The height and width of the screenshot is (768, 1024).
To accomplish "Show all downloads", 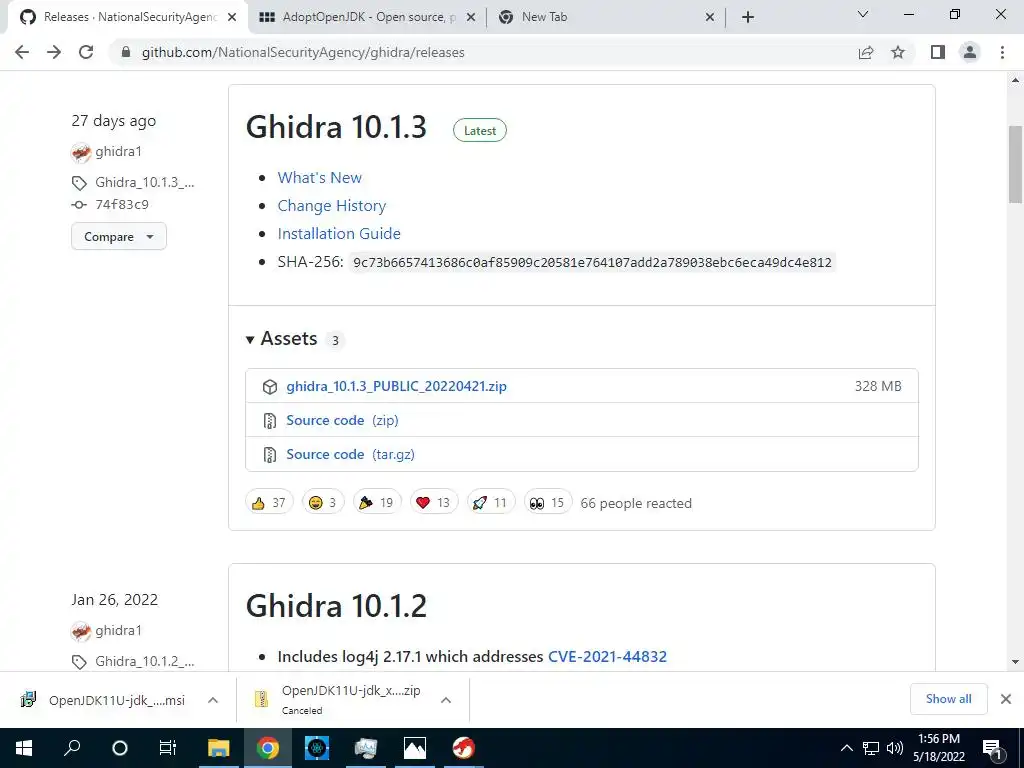I will [x=948, y=699].
